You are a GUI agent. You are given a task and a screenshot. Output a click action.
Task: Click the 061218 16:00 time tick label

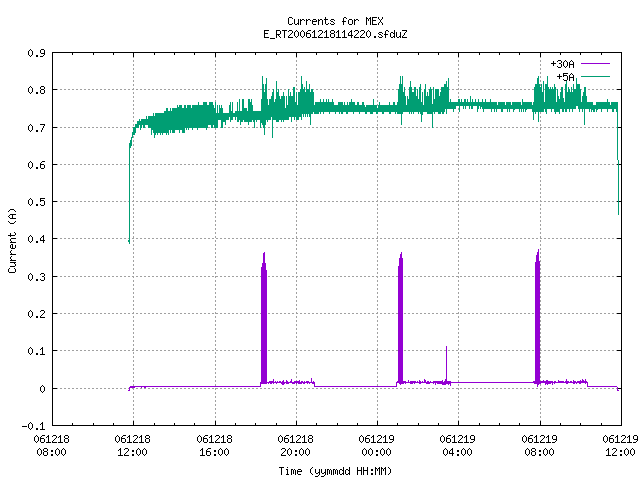click(x=214, y=446)
